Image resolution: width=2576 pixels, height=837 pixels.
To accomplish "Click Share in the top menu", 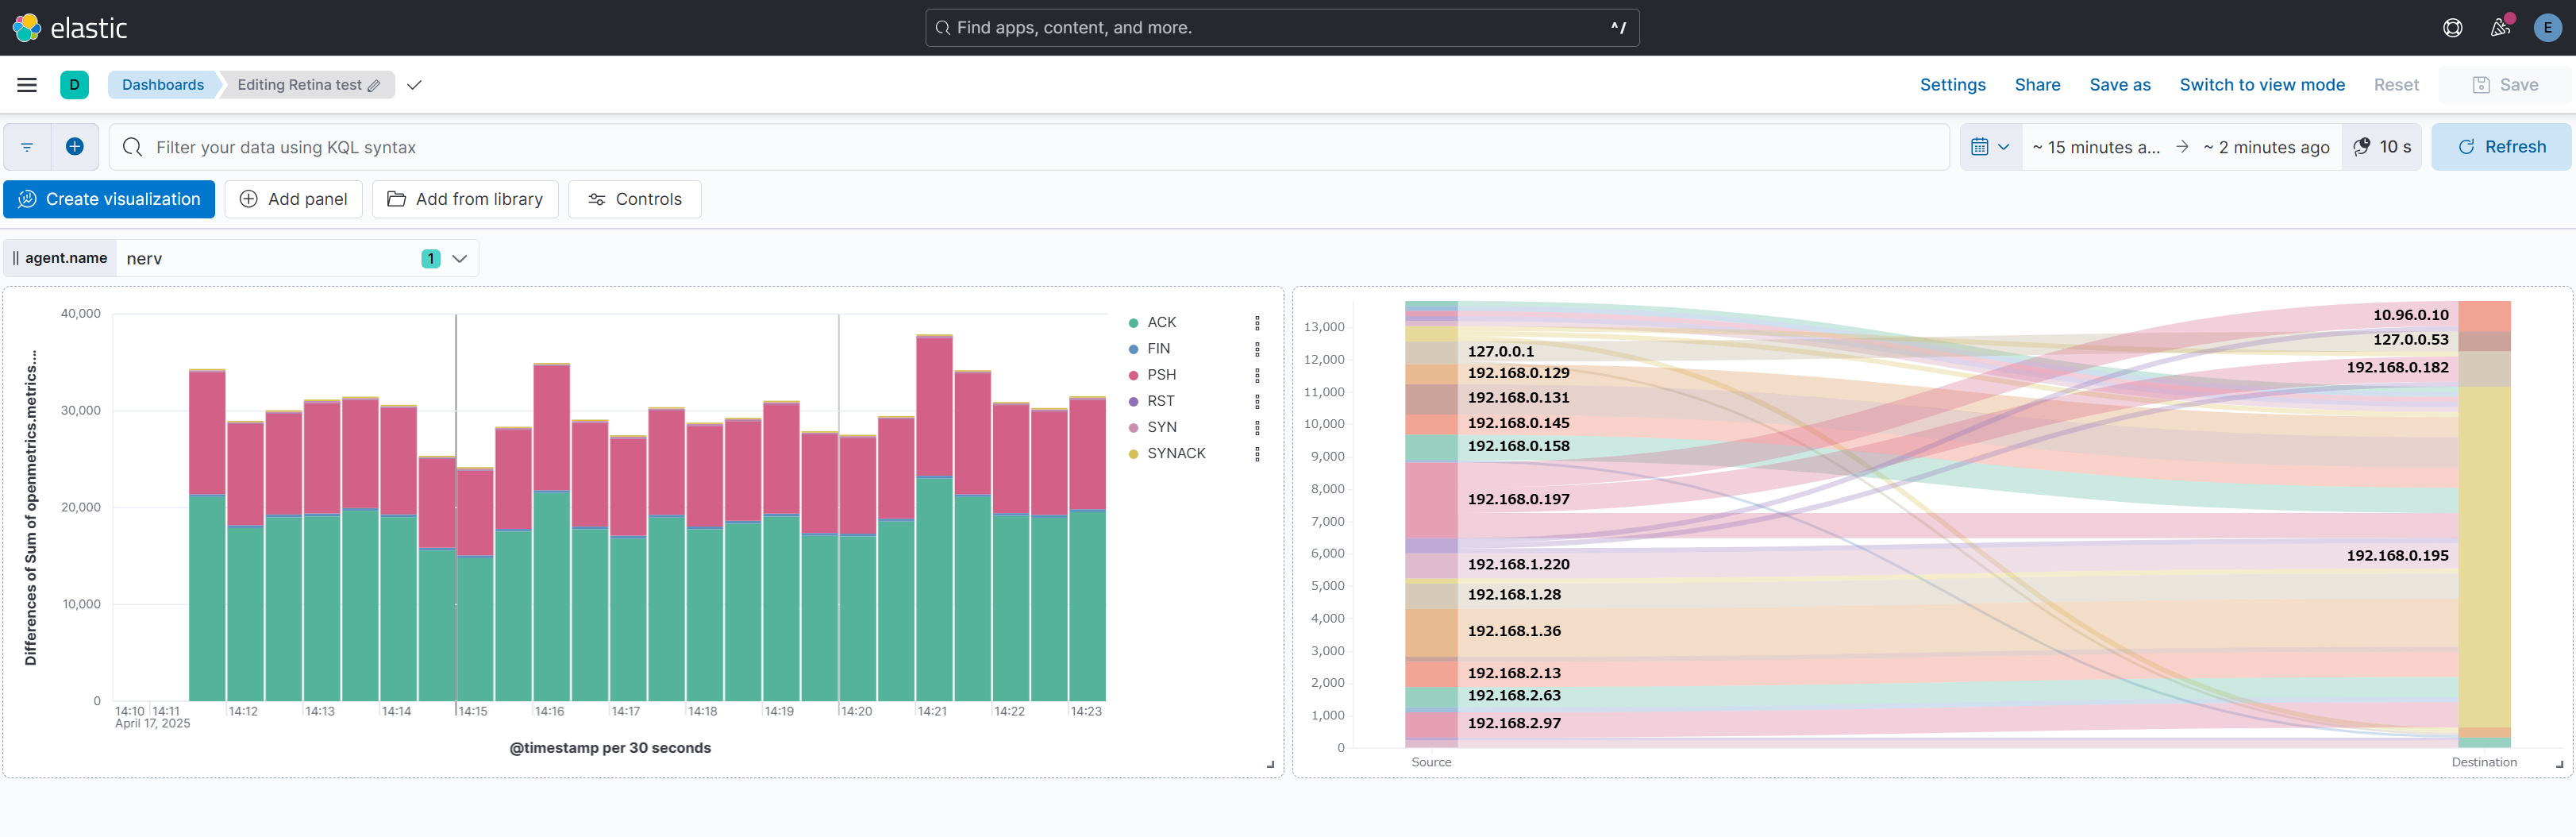I will click(2037, 85).
